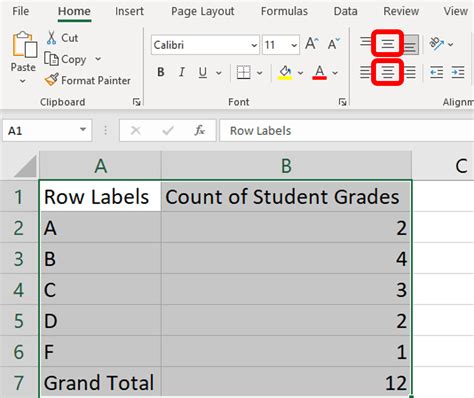Select Middle Align icon
The image size is (474, 398).
click(x=388, y=43)
